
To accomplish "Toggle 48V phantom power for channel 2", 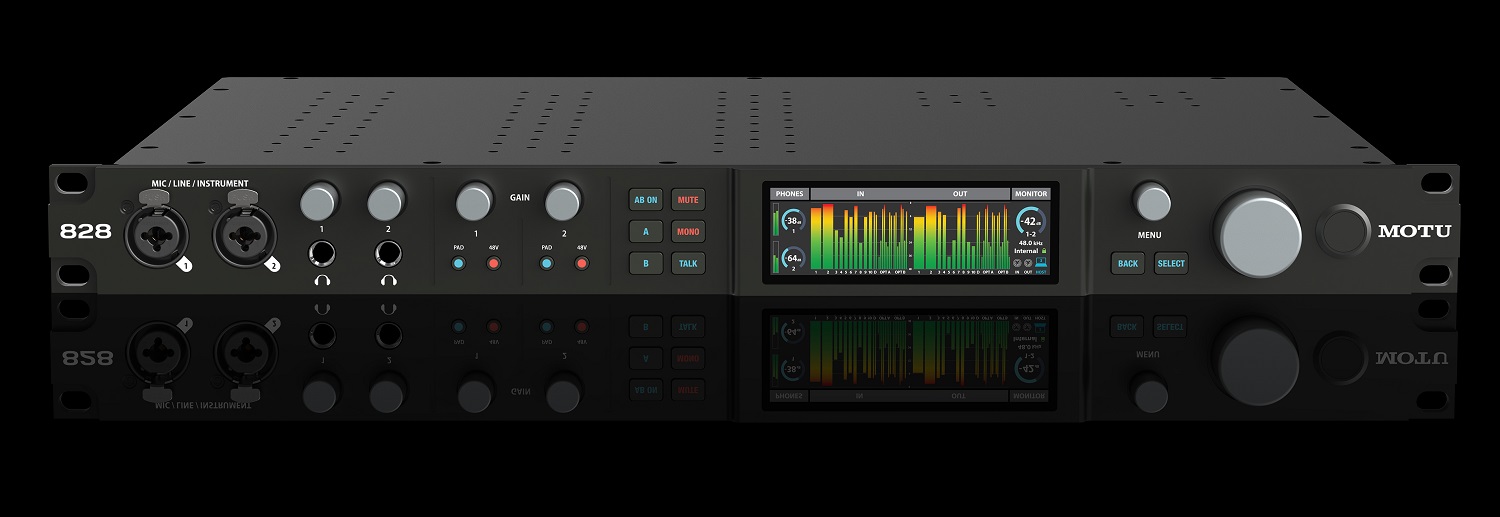I will click(x=581, y=264).
